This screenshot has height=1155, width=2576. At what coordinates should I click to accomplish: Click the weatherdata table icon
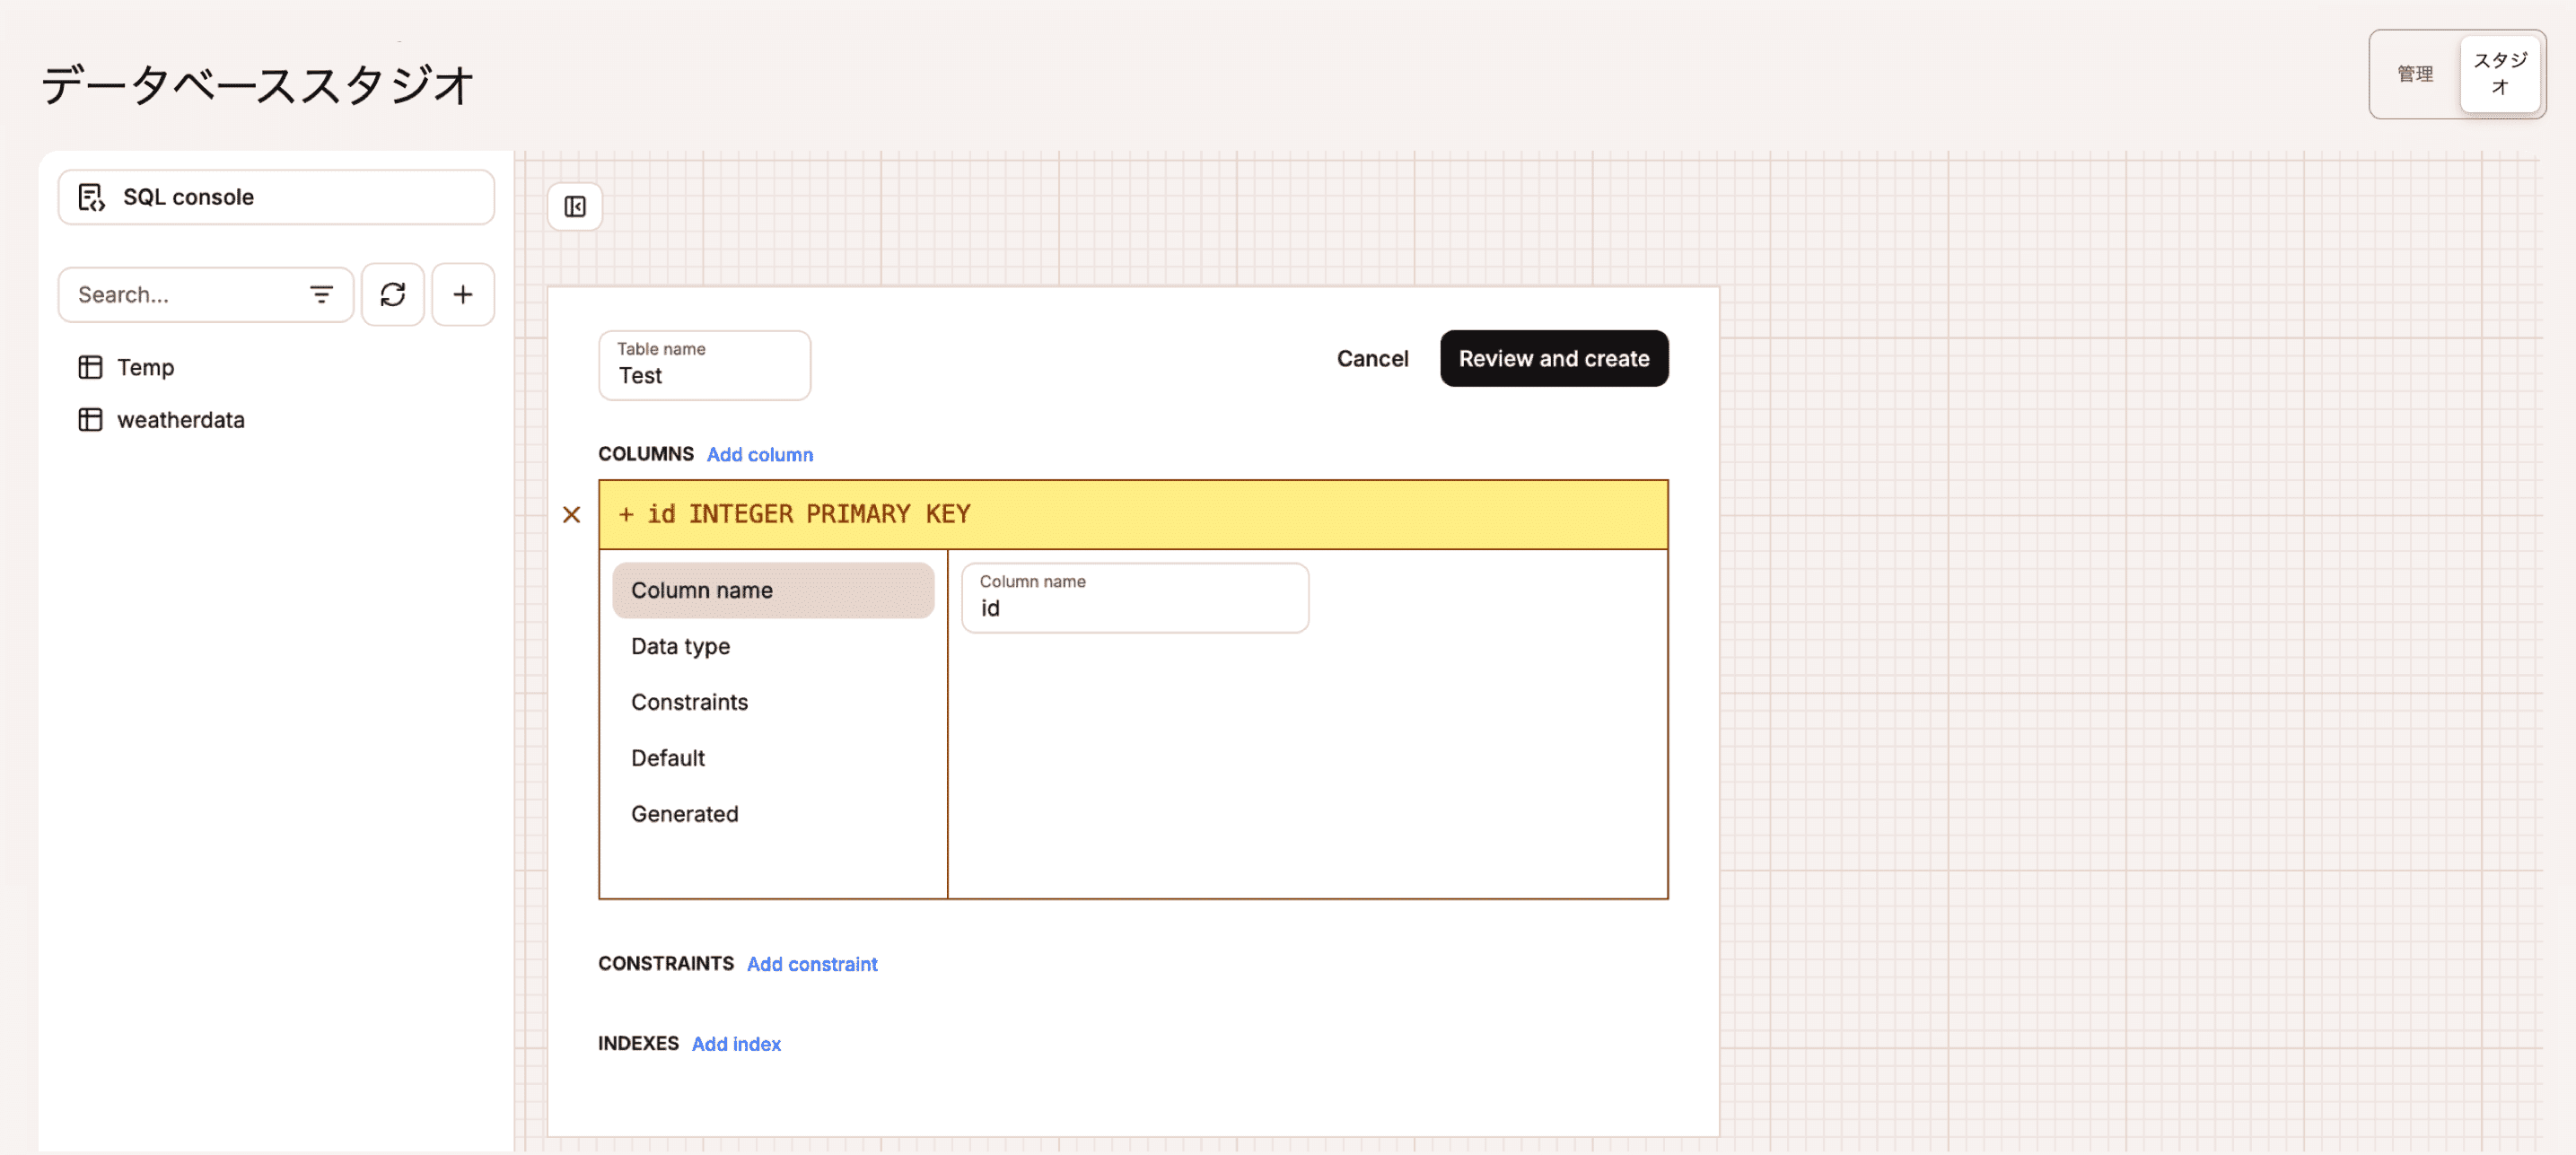coord(90,420)
